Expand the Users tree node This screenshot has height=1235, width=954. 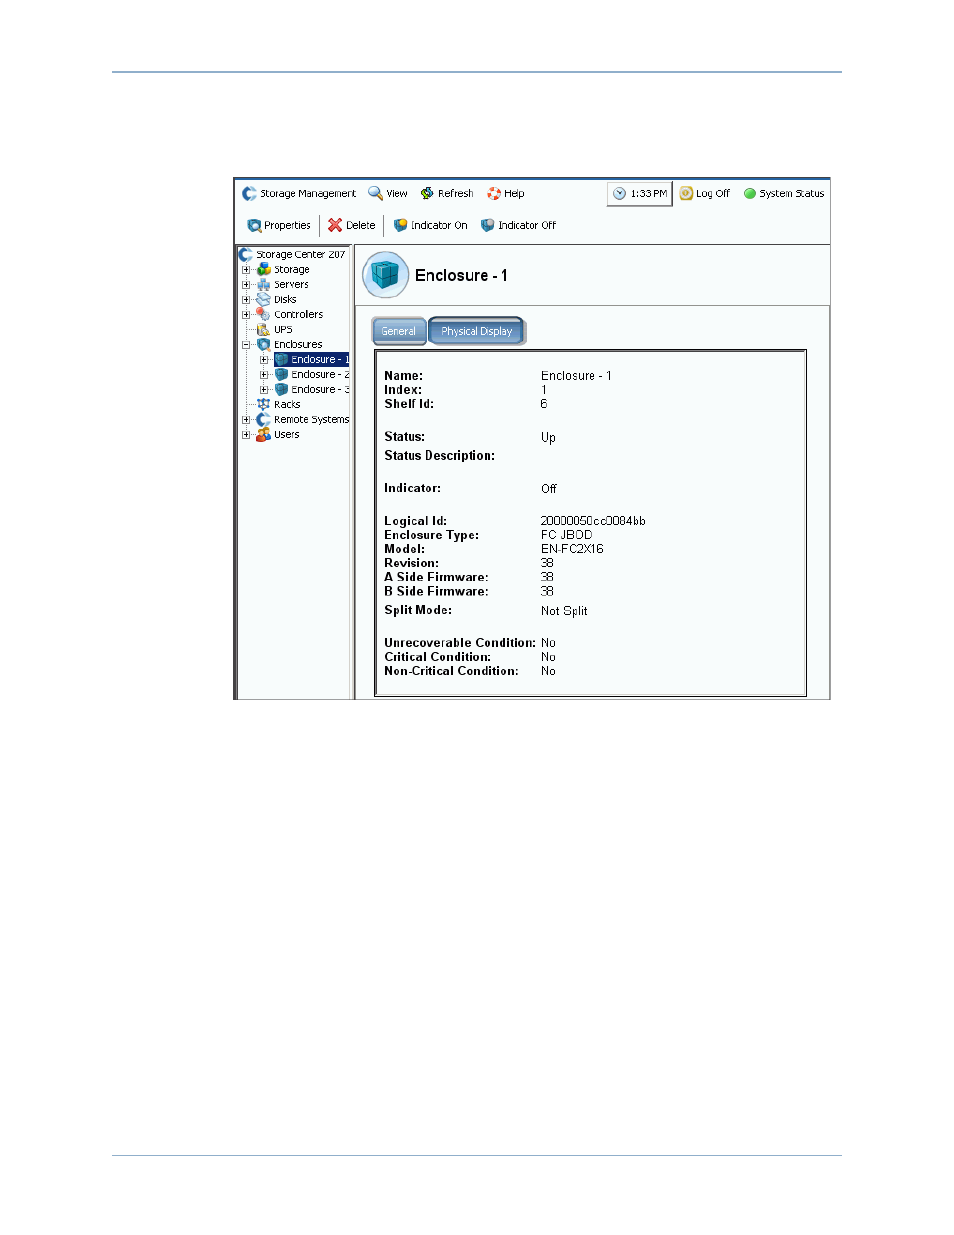246,435
